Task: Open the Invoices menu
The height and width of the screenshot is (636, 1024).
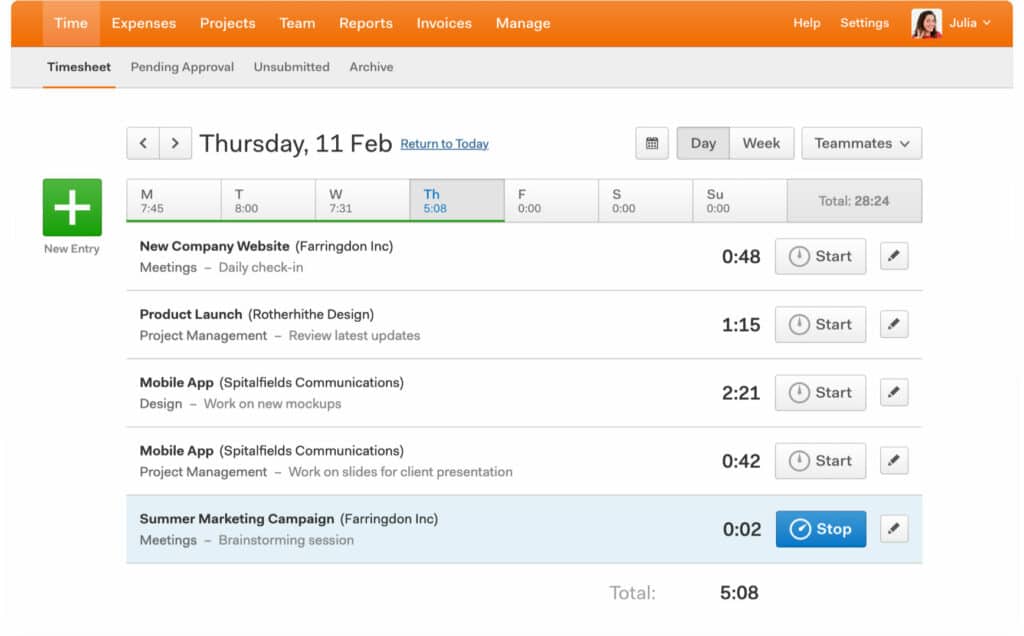Action: (x=444, y=23)
